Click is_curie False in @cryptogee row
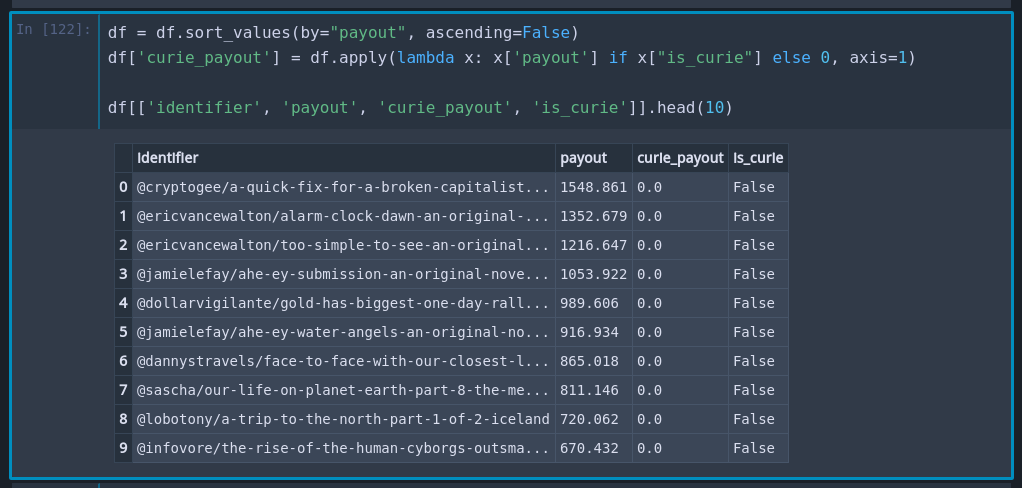 759,187
